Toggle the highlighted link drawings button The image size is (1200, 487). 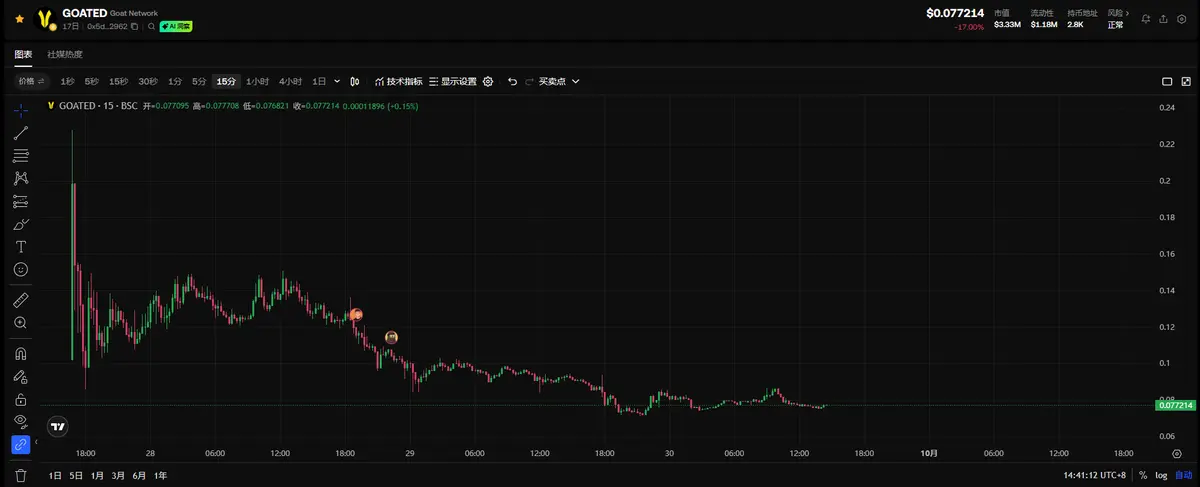pos(21,444)
